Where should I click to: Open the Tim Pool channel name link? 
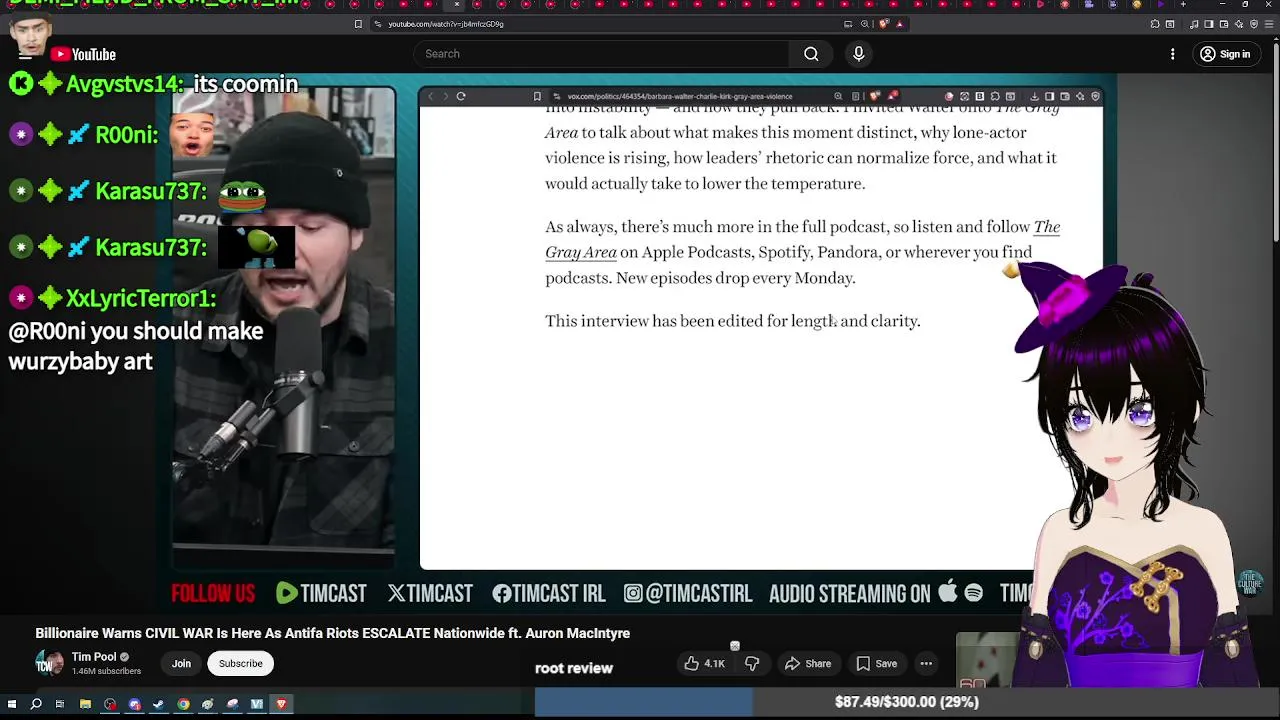pos(94,657)
